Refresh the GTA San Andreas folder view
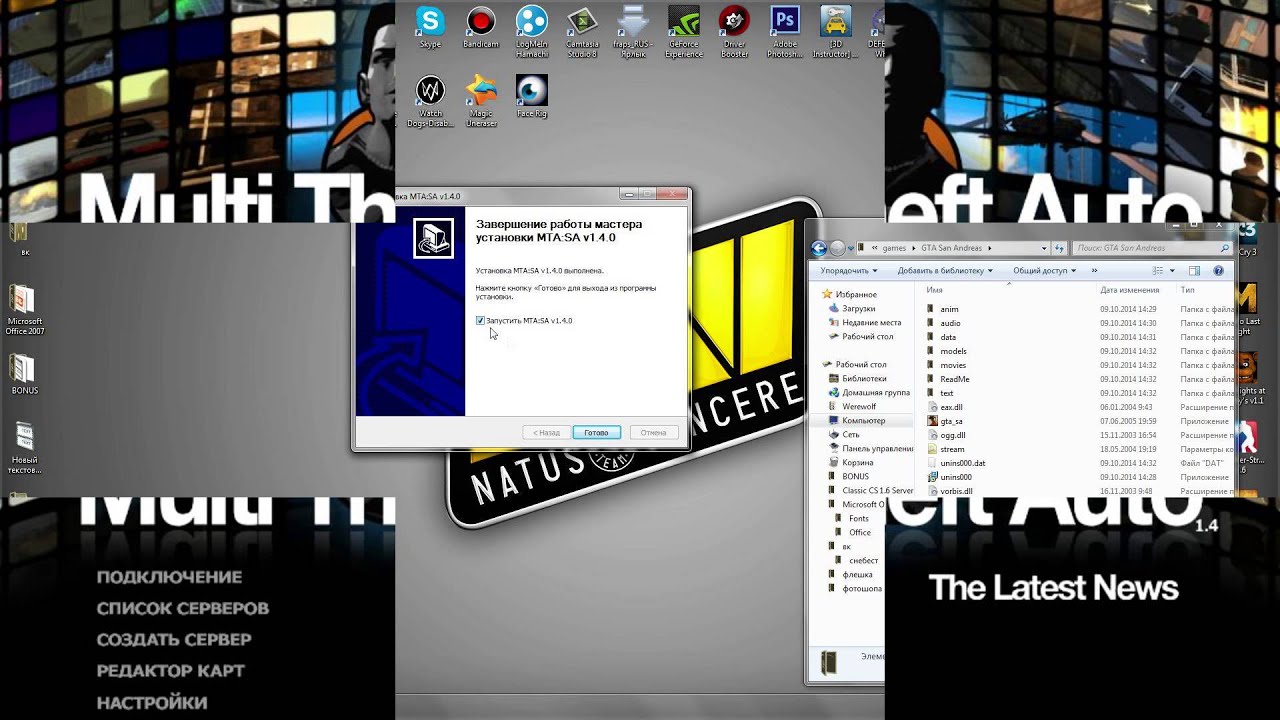This screenshot has height=720, width=1280. 1060,248
